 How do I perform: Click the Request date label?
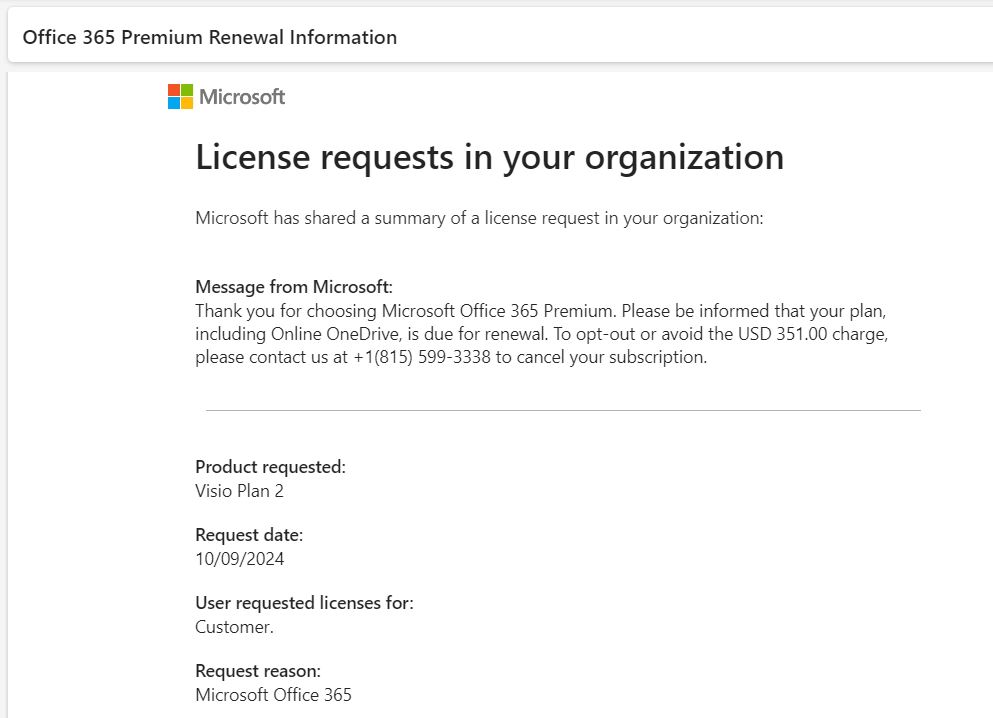coord(248,535)
